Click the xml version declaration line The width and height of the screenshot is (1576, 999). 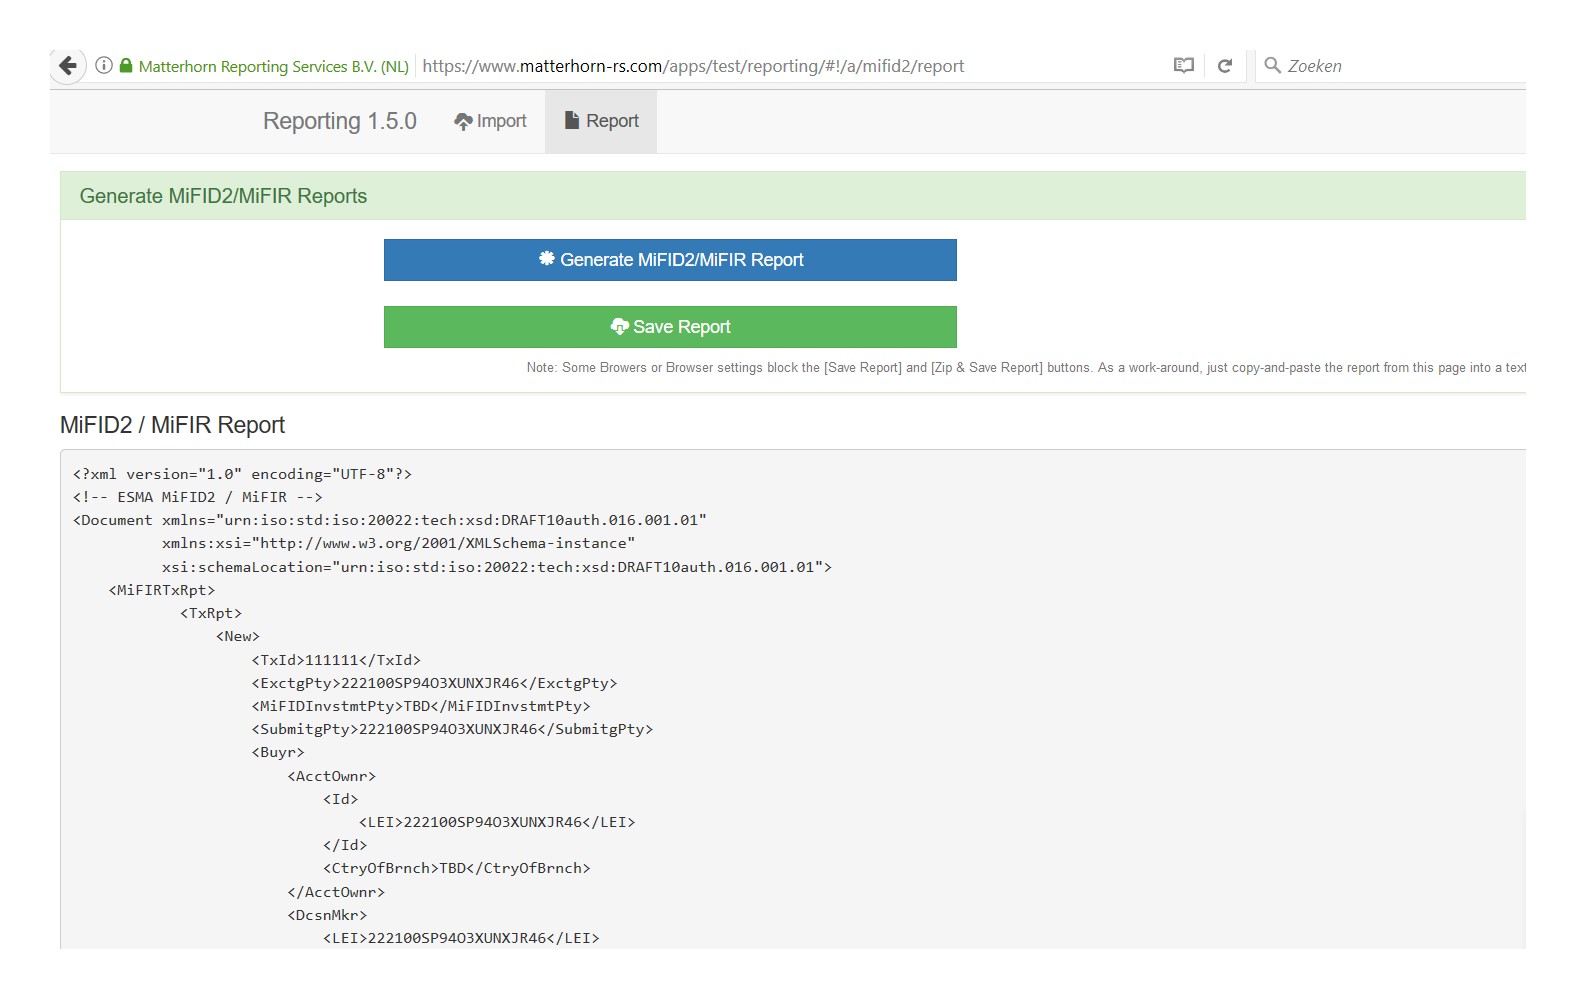pyautogui.click(x=242, y=474)
